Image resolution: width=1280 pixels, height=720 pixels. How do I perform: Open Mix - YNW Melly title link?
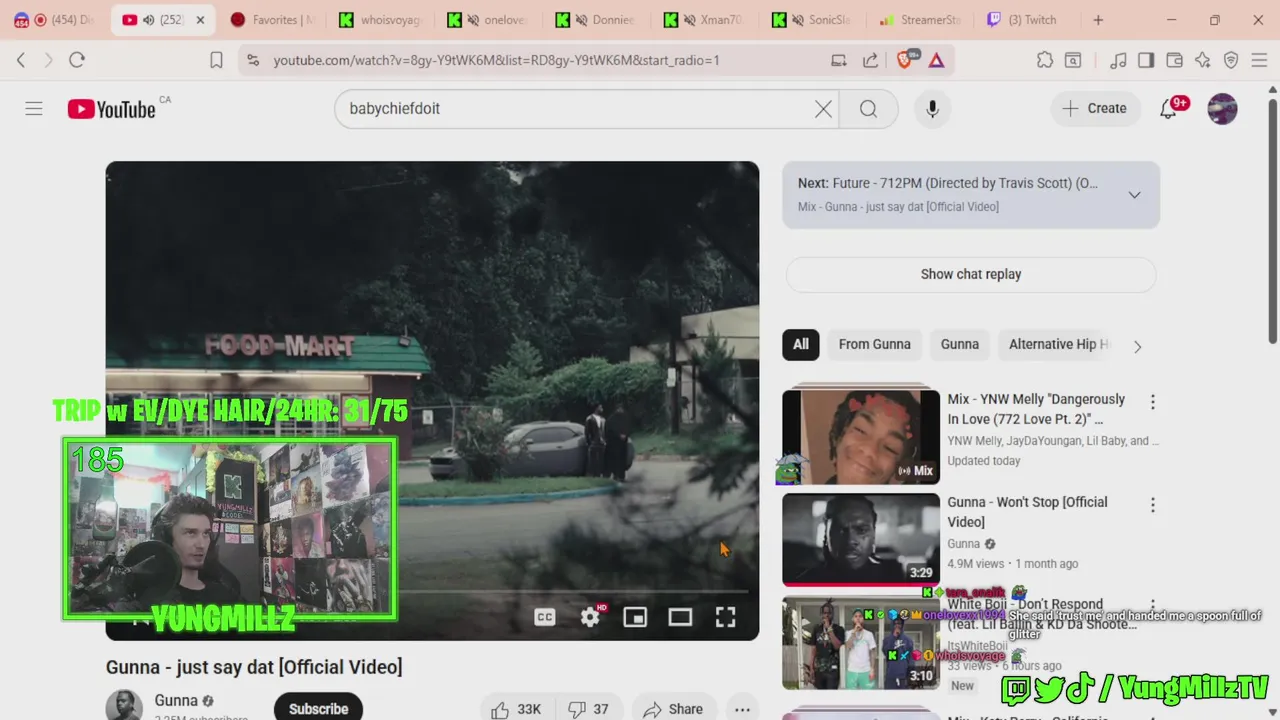point(1036,409)
